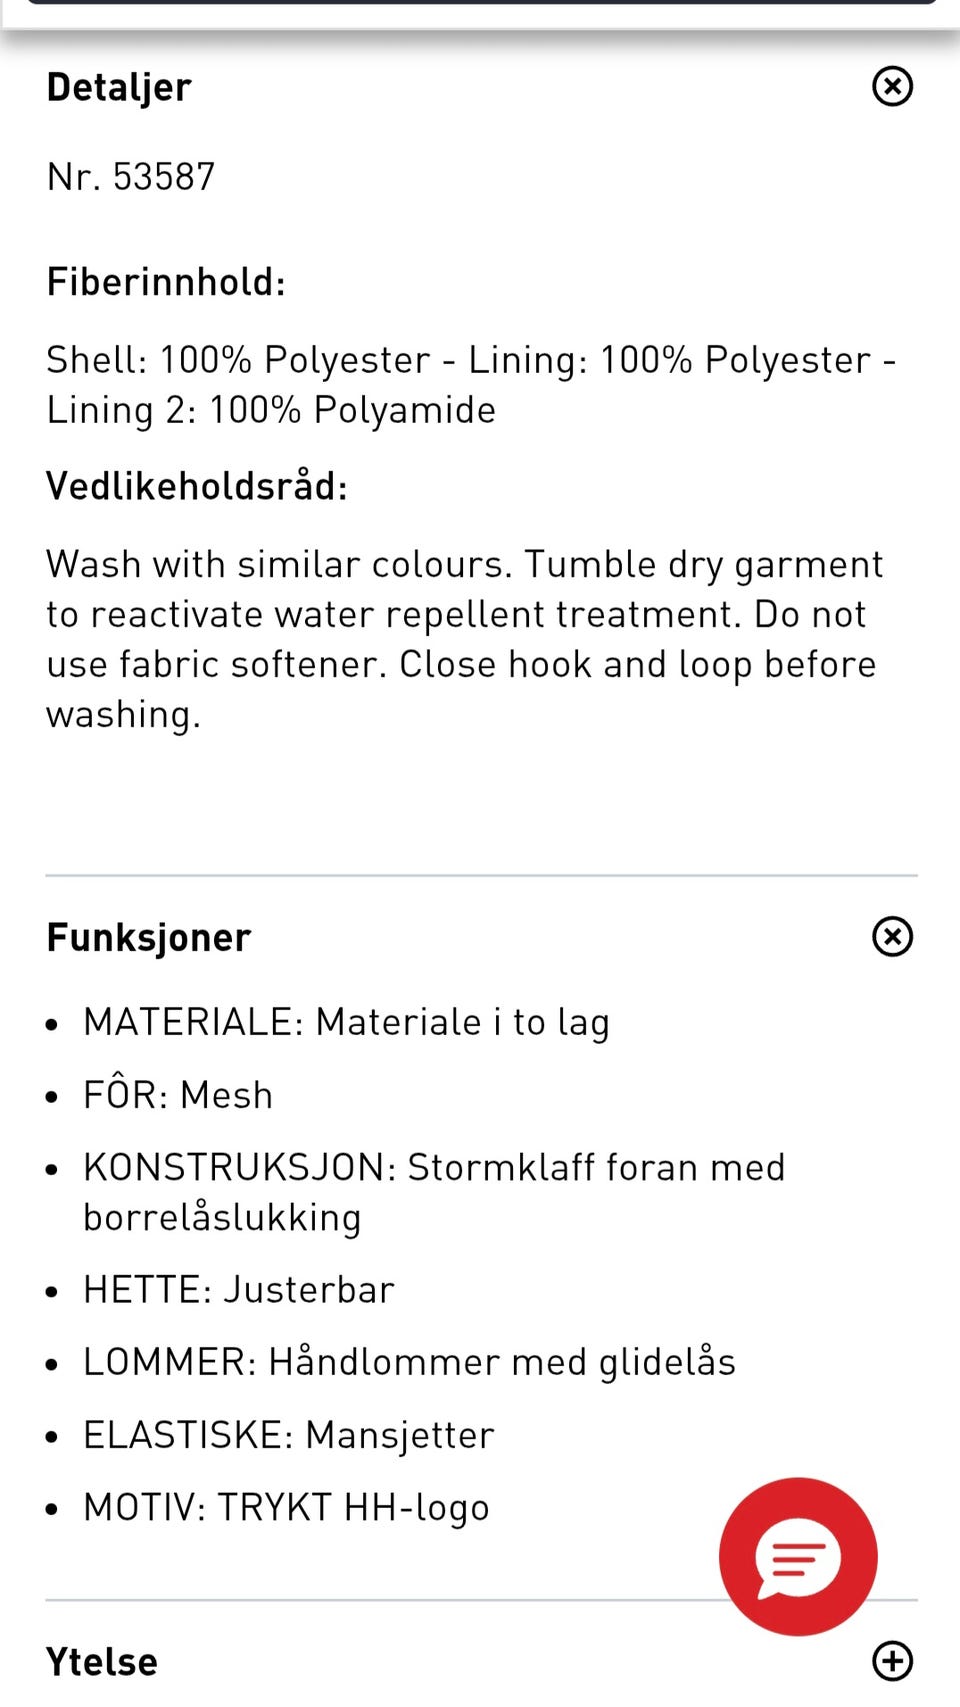Open the red chat bubble button

tap(798, 1557)
